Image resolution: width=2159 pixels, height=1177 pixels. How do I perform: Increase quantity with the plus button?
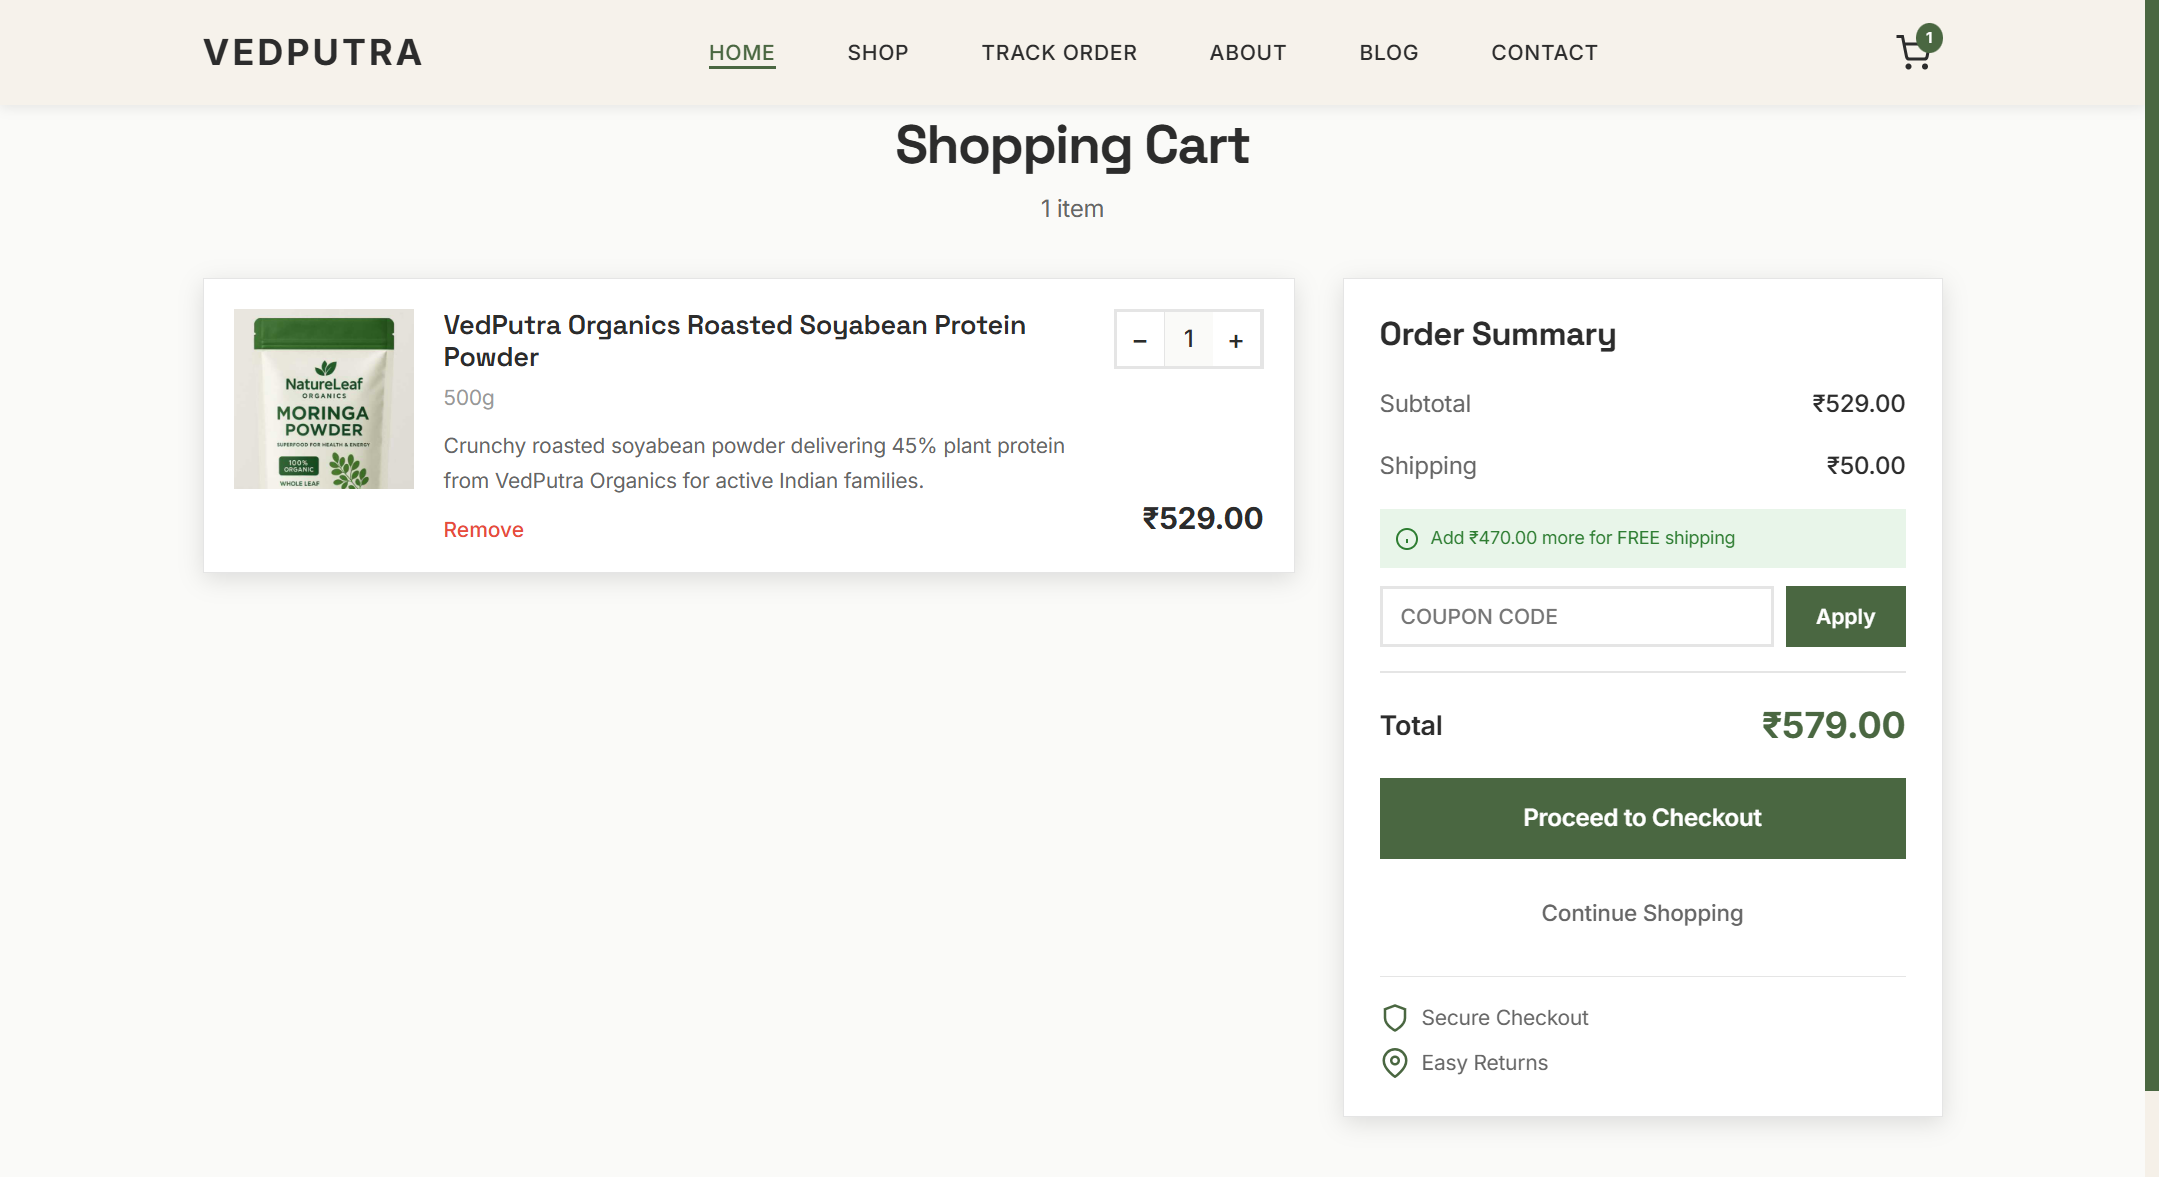point(1236,340)
